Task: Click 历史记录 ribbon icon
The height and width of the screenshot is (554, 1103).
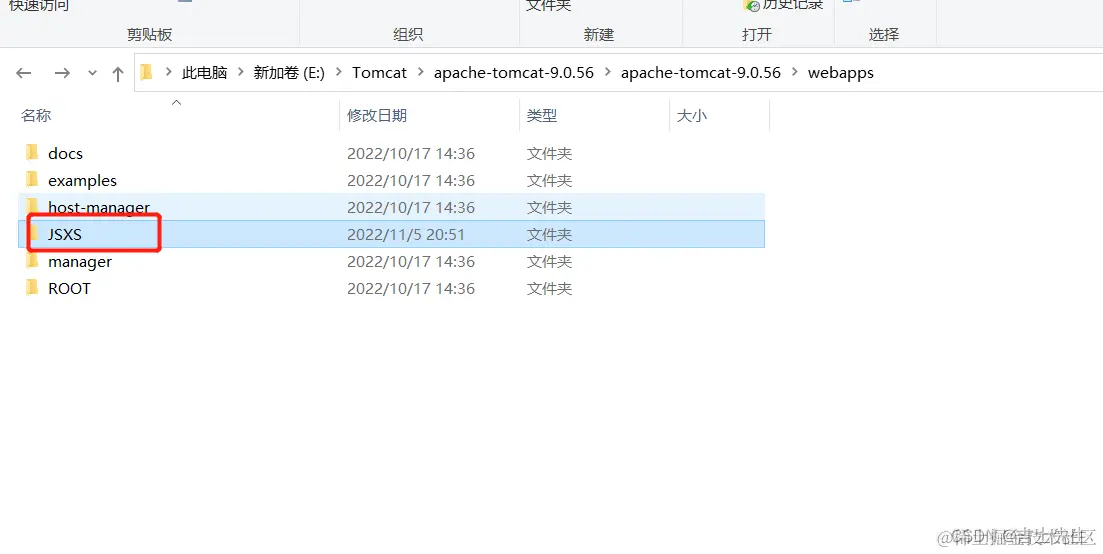Action: coord(752,5)
